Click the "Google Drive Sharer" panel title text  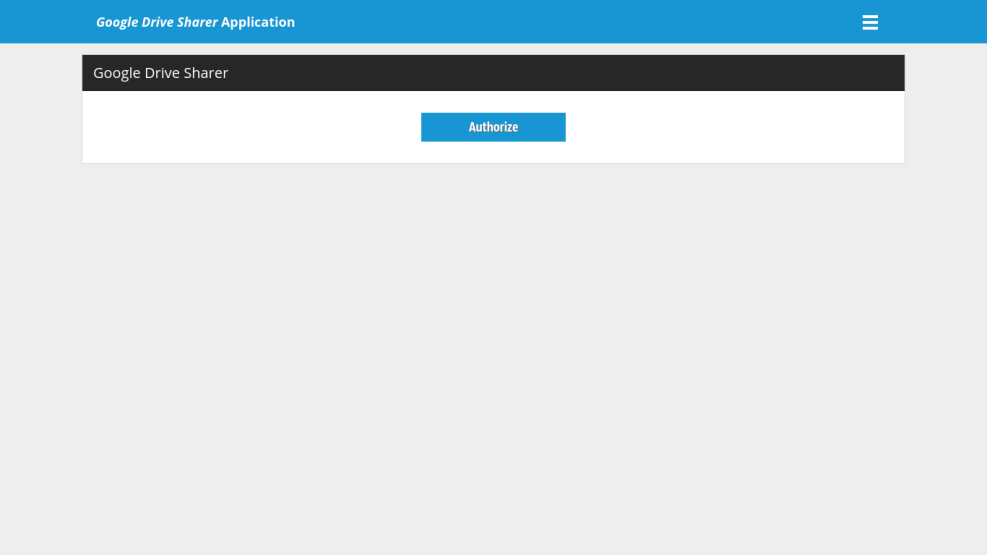coord(161,73)
